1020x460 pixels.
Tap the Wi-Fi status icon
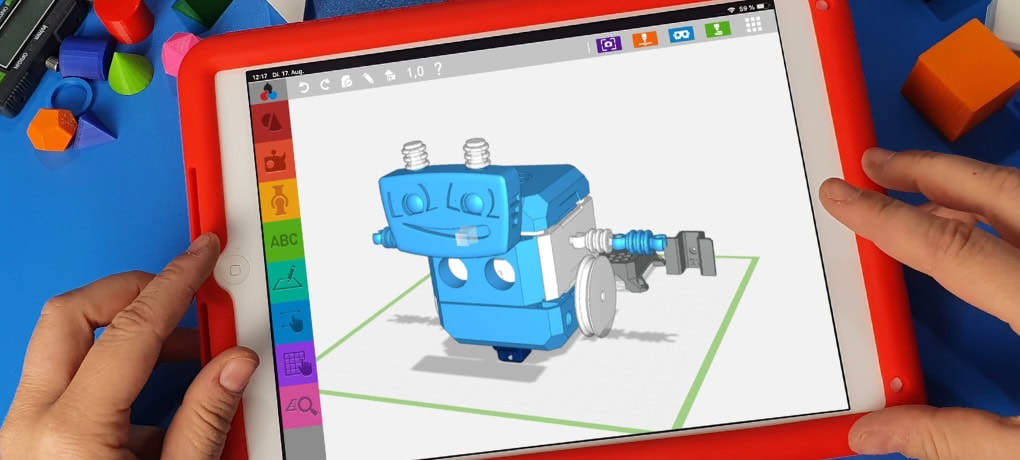[731, 9]
